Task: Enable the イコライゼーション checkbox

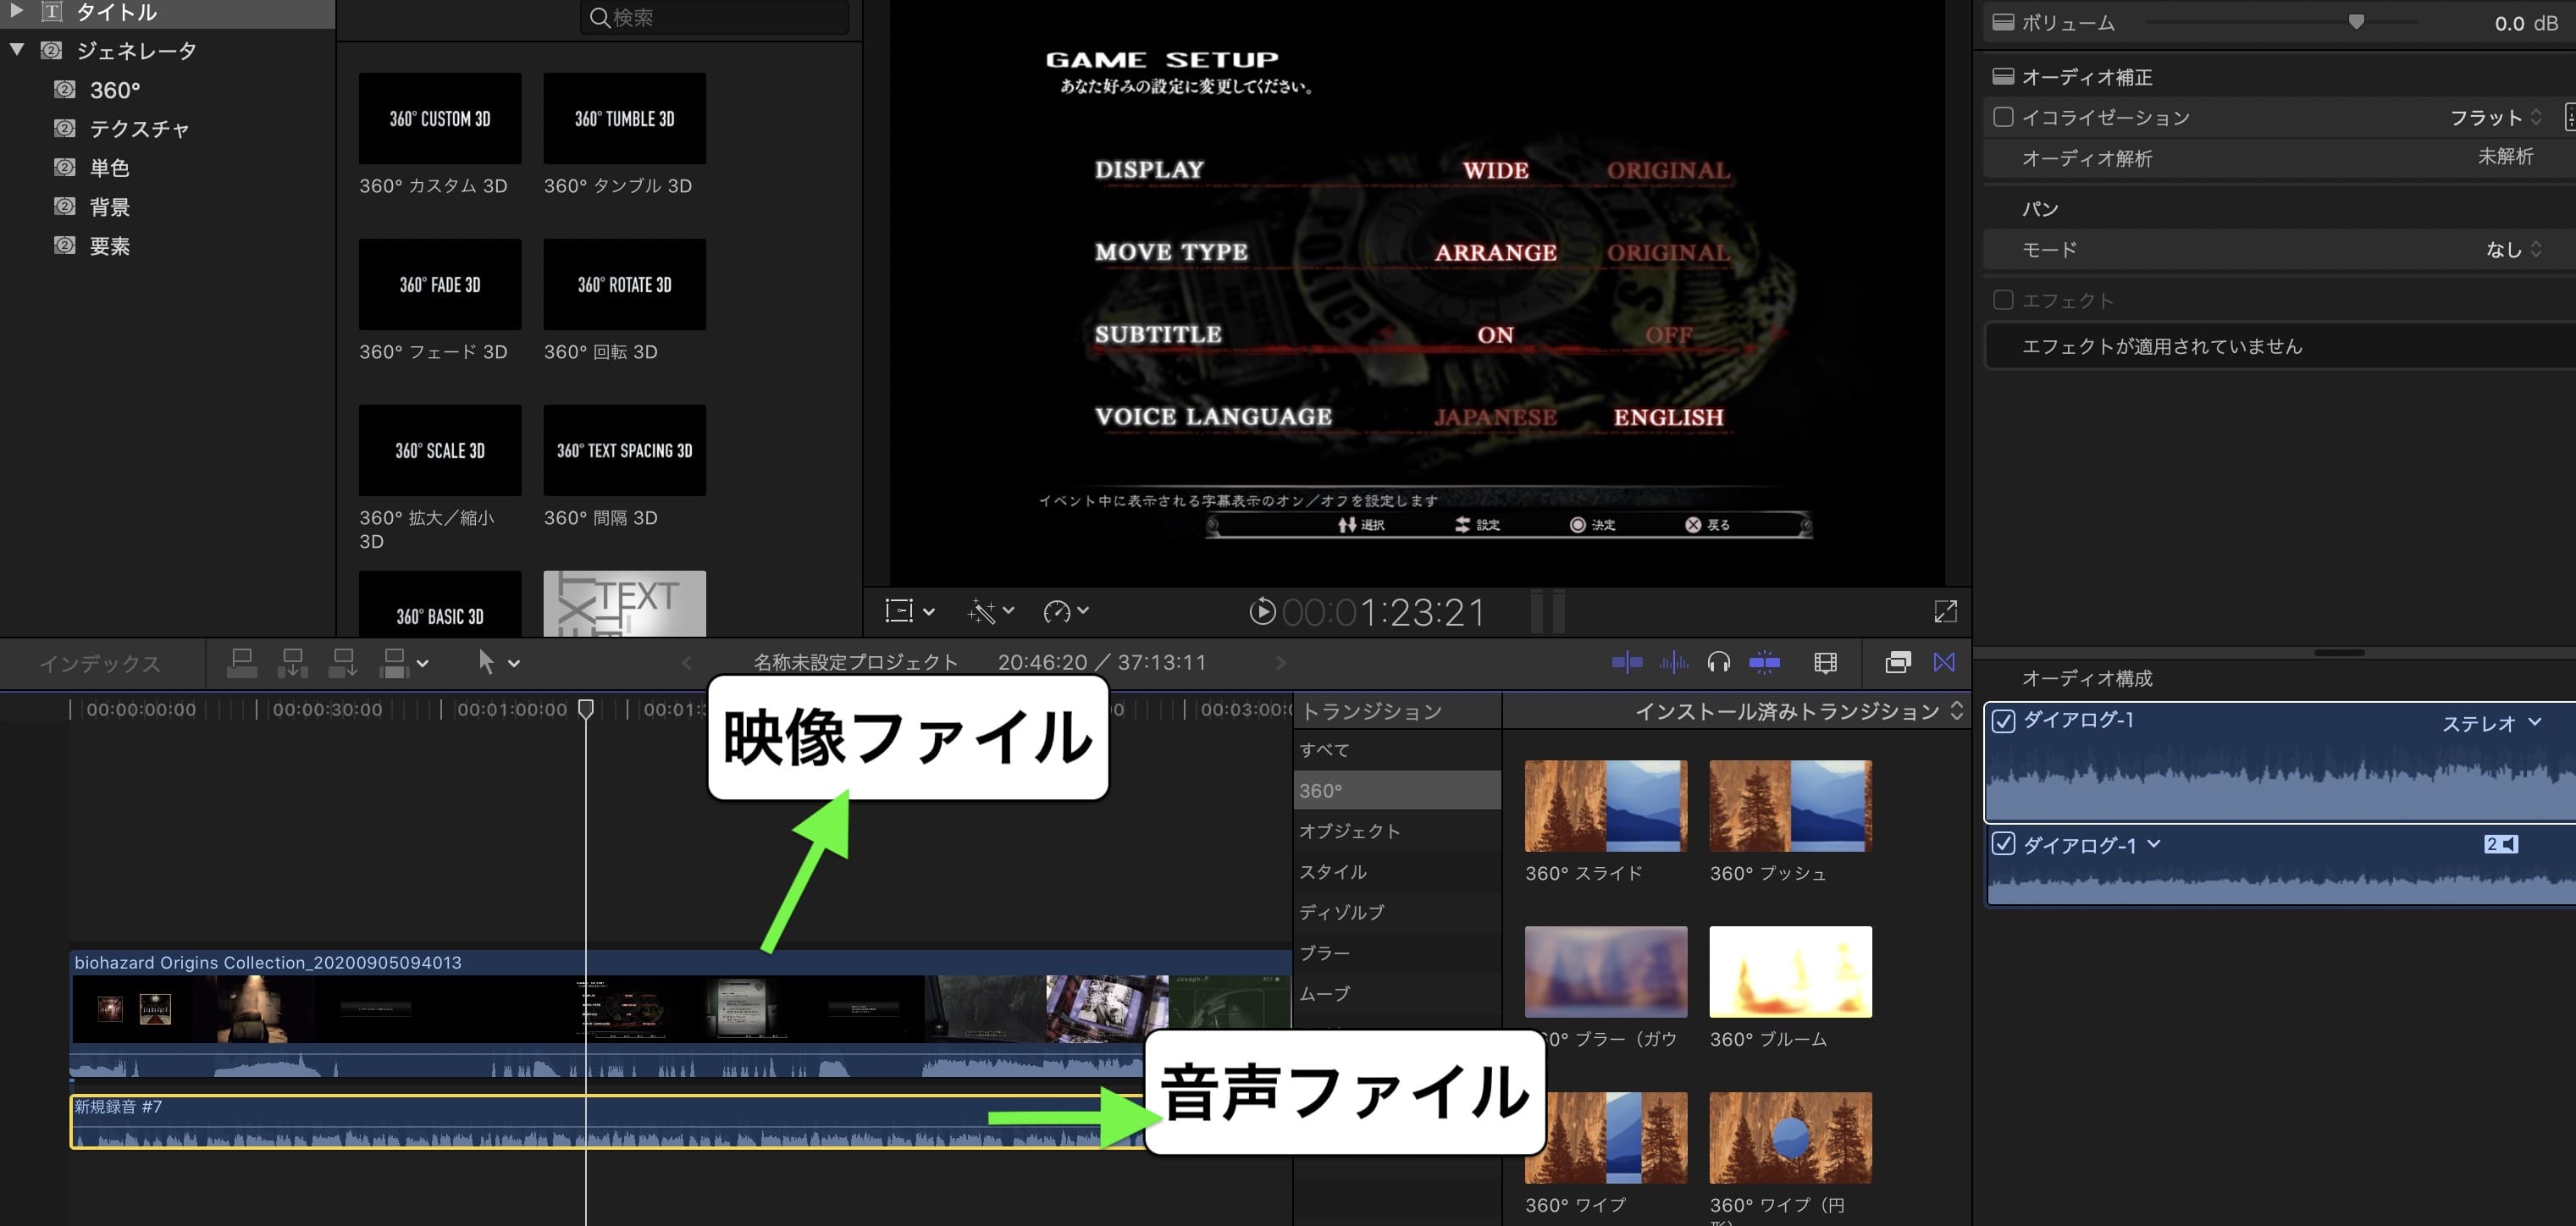Action: (x=2003, y=117)
